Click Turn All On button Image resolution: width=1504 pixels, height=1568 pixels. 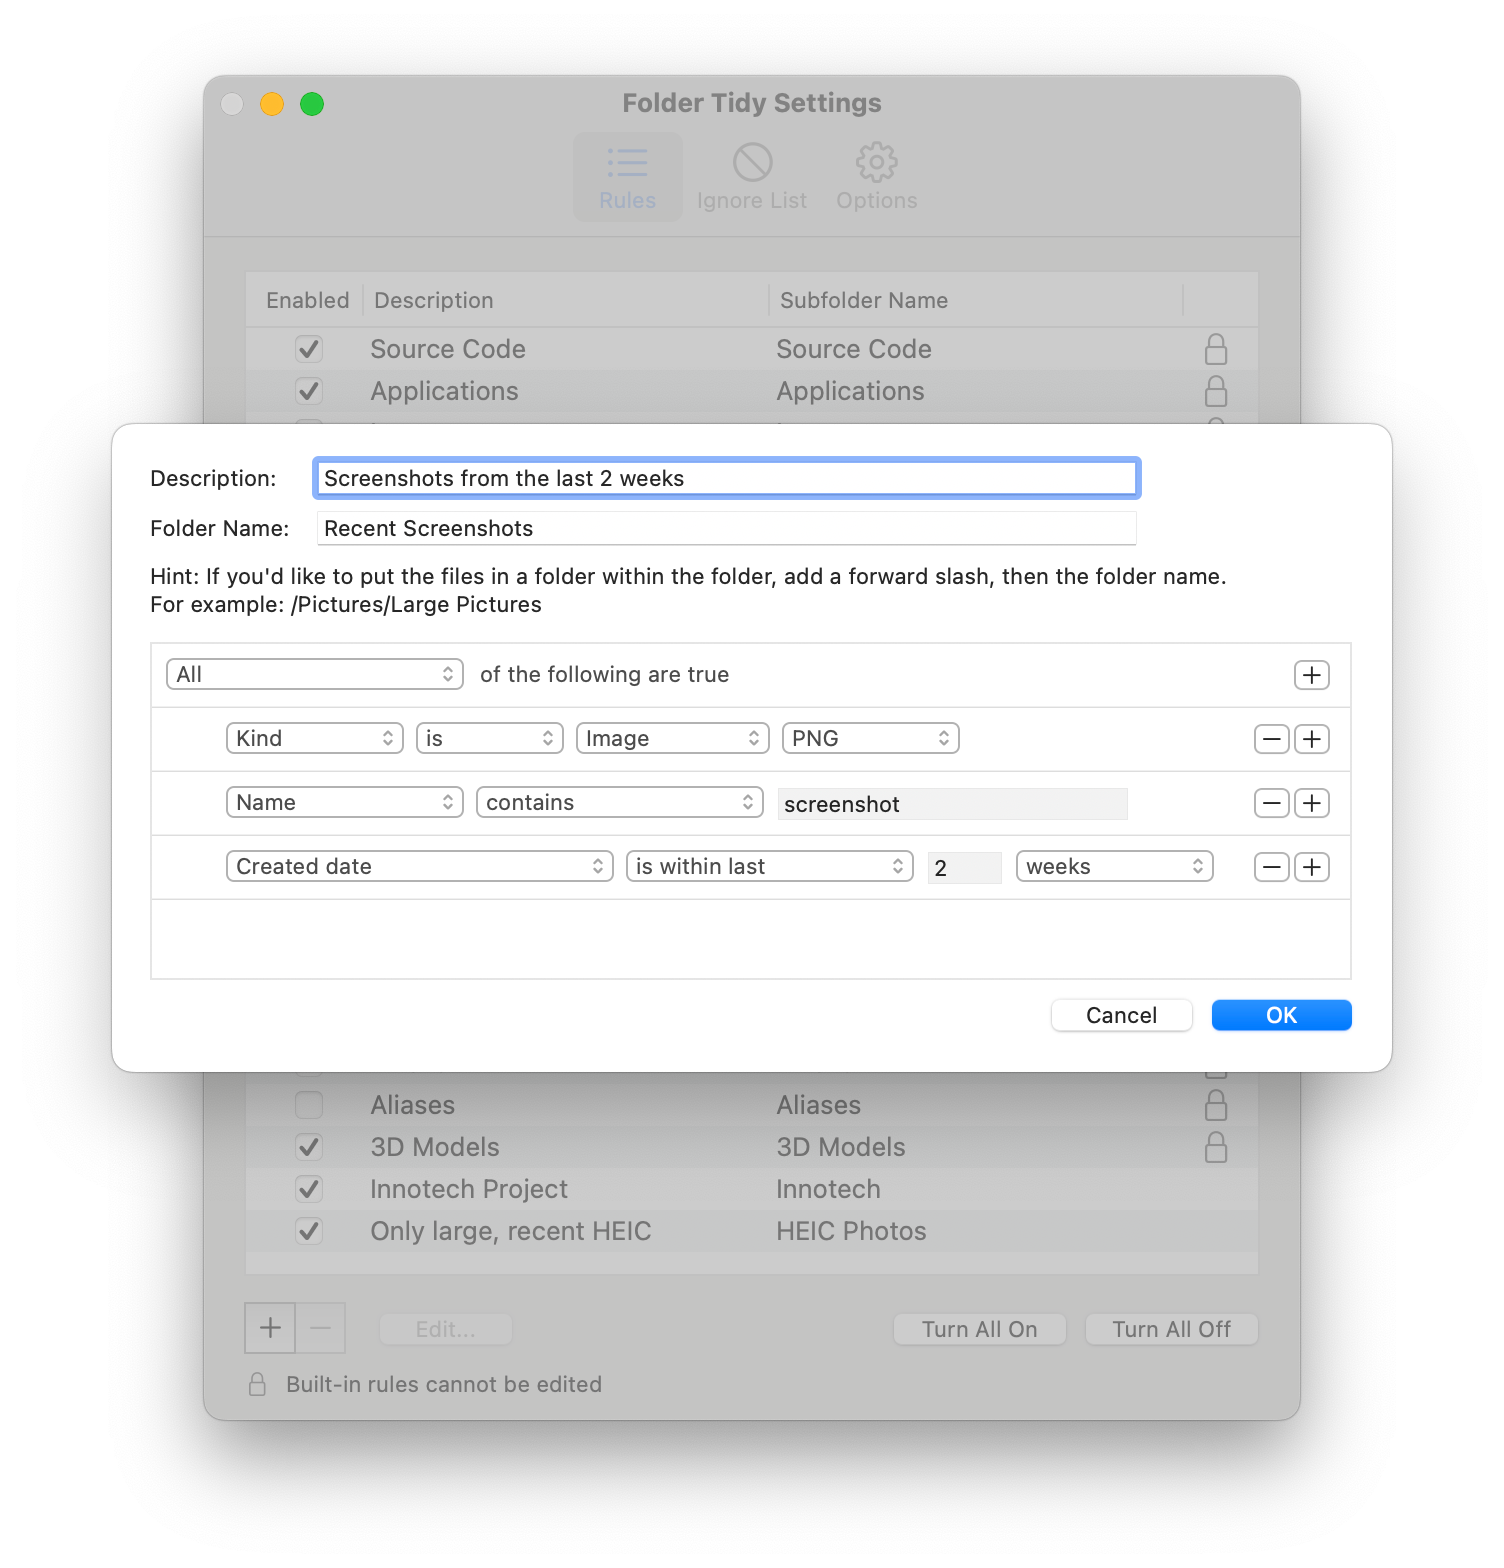point(980,1329)
